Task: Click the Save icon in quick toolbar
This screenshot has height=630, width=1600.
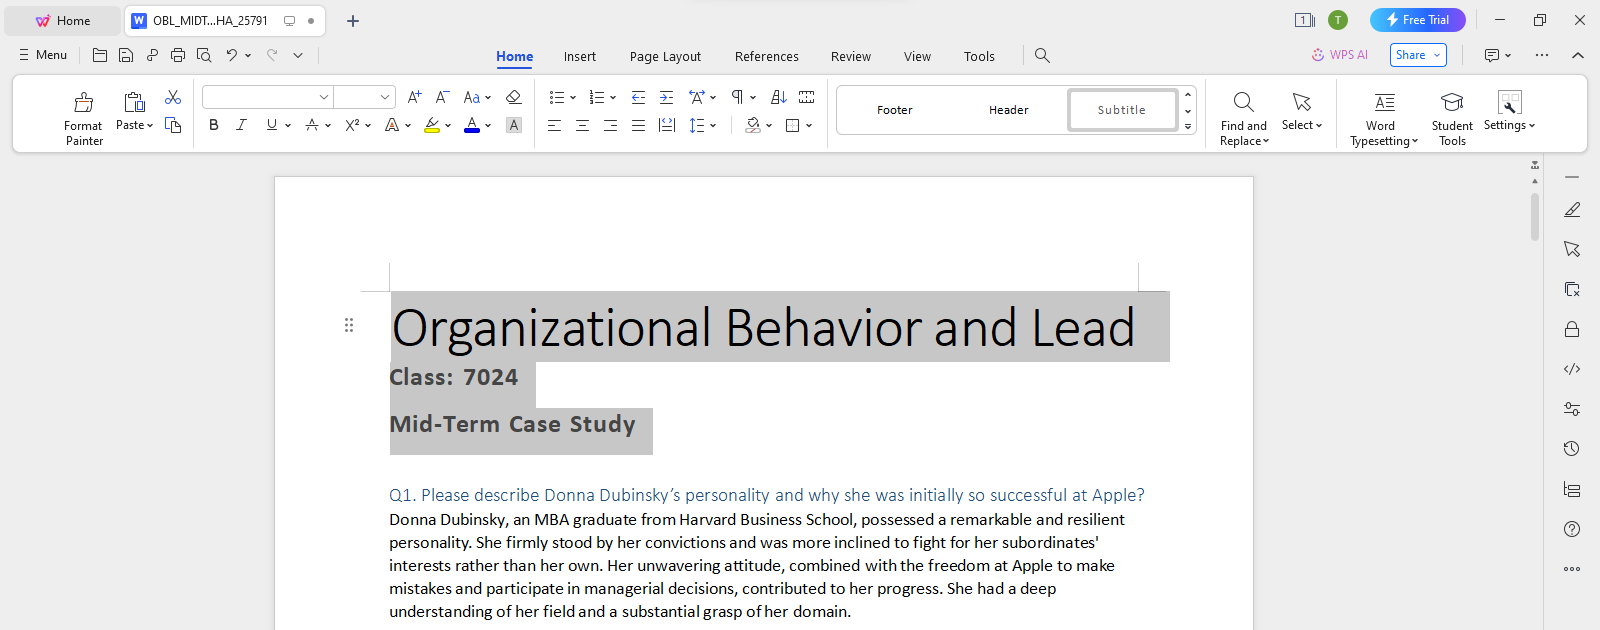Action: pyautogui.click(x=126, y=55)
